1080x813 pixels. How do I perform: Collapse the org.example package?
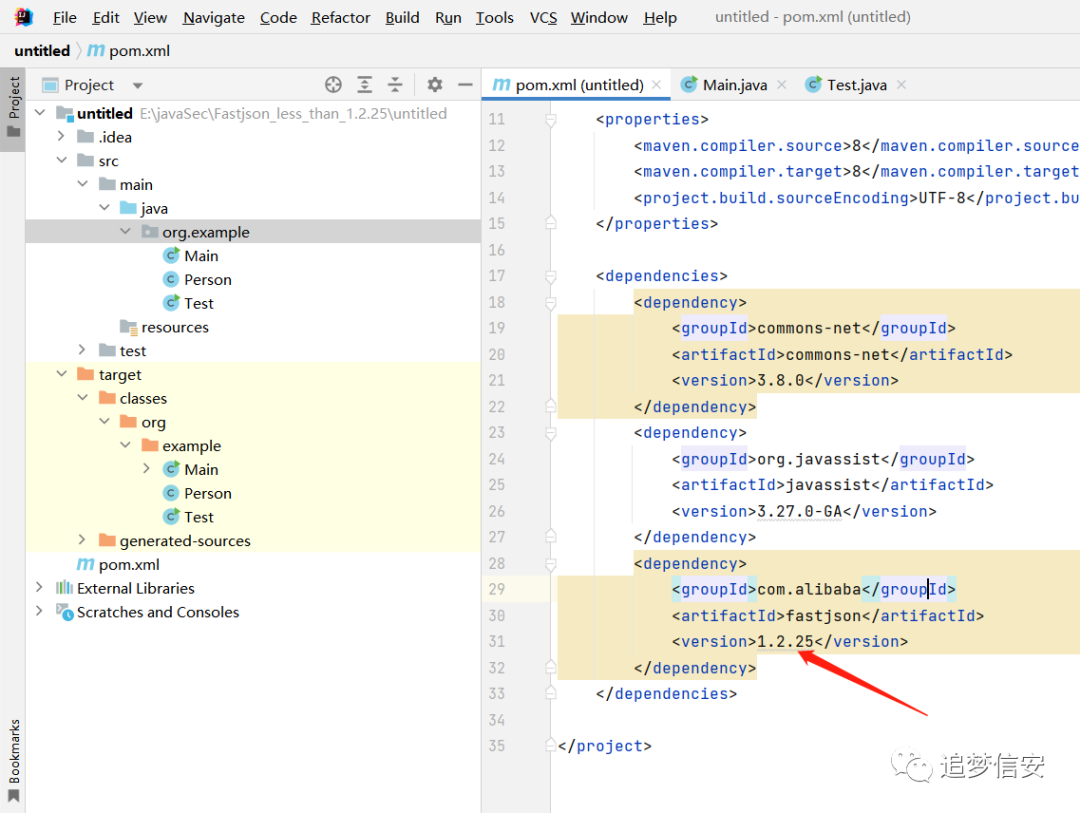click(125, 231)
